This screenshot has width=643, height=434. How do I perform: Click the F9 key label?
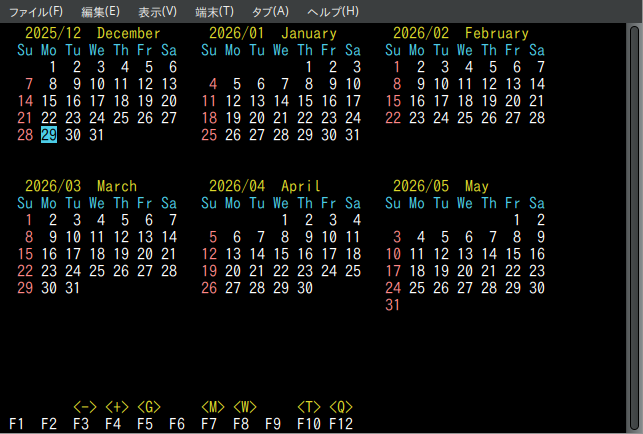[x=273, y=424]
